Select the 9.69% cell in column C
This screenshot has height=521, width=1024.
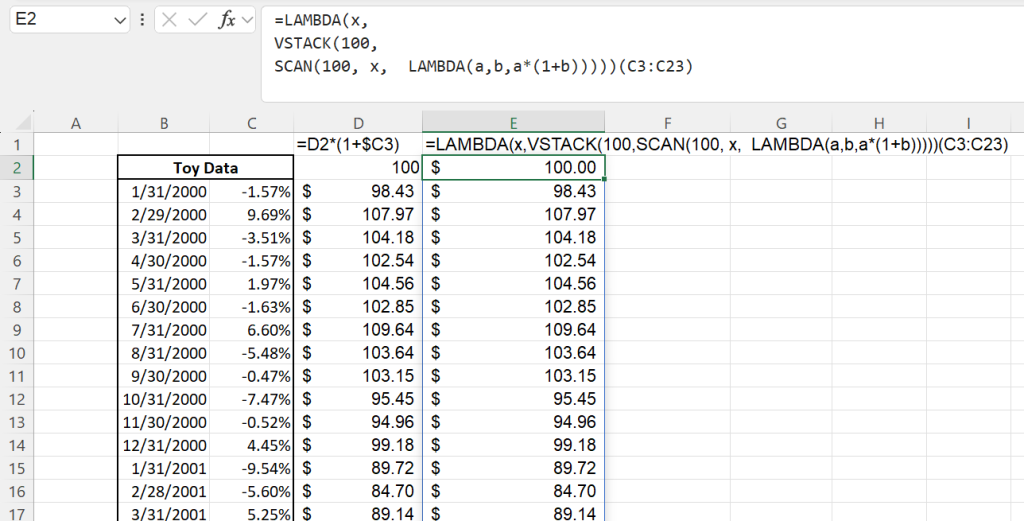coord(252,214)
